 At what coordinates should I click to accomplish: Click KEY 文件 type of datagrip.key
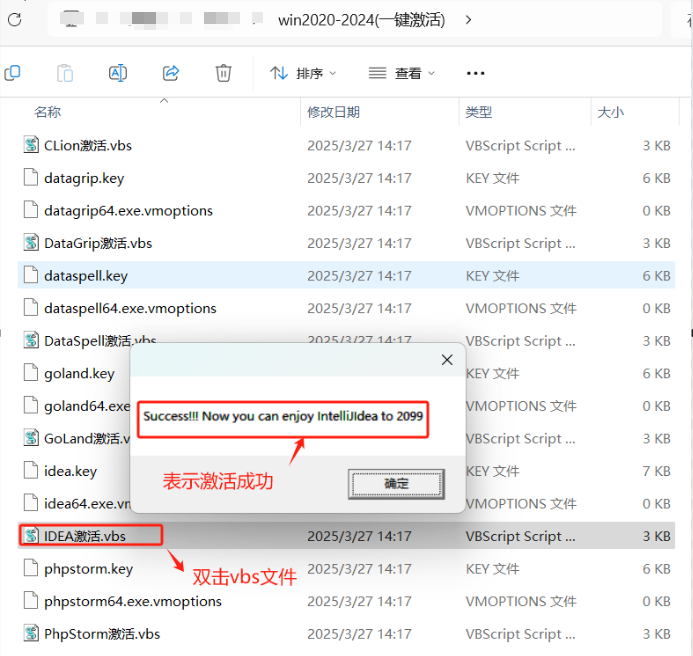click(x=492, y=178)
